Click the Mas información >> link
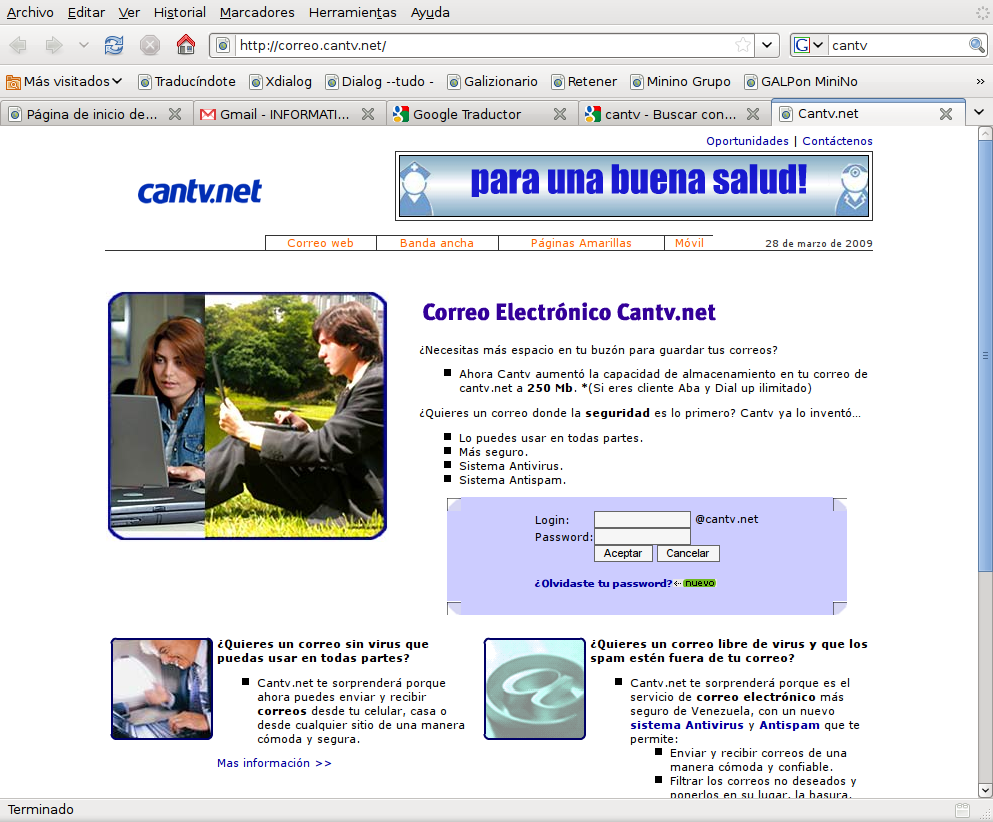This screenshot has width=993, height=822. [x=274, y=763]
